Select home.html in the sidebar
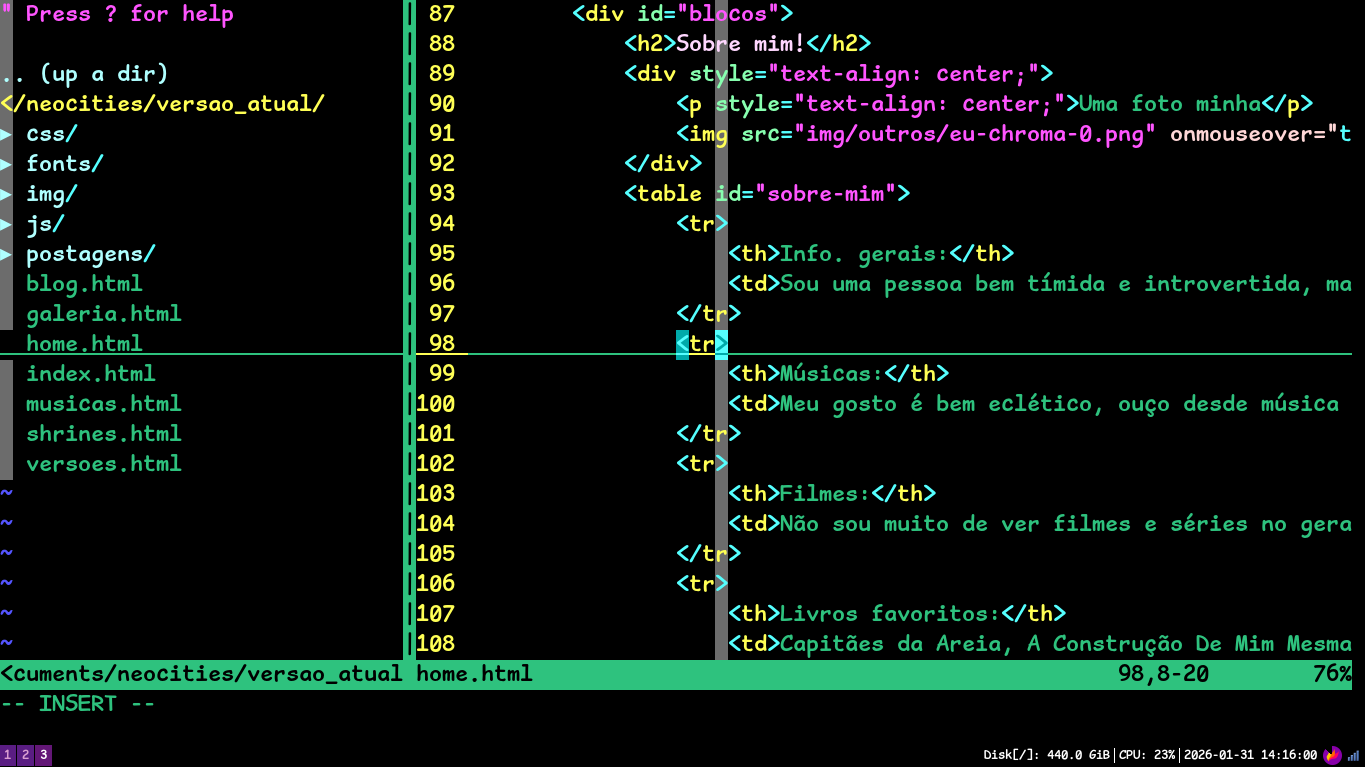Viewport: 1365px width, 767px height. coord(84,343)
